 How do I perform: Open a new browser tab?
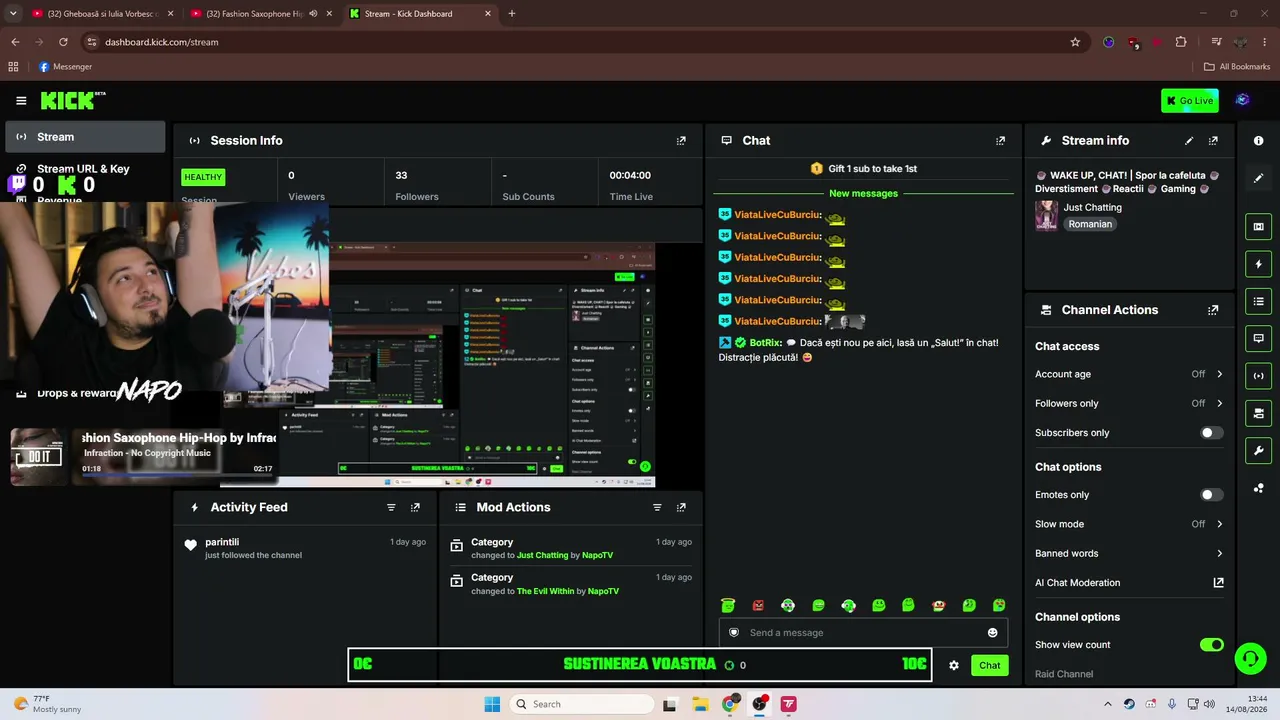512,14
